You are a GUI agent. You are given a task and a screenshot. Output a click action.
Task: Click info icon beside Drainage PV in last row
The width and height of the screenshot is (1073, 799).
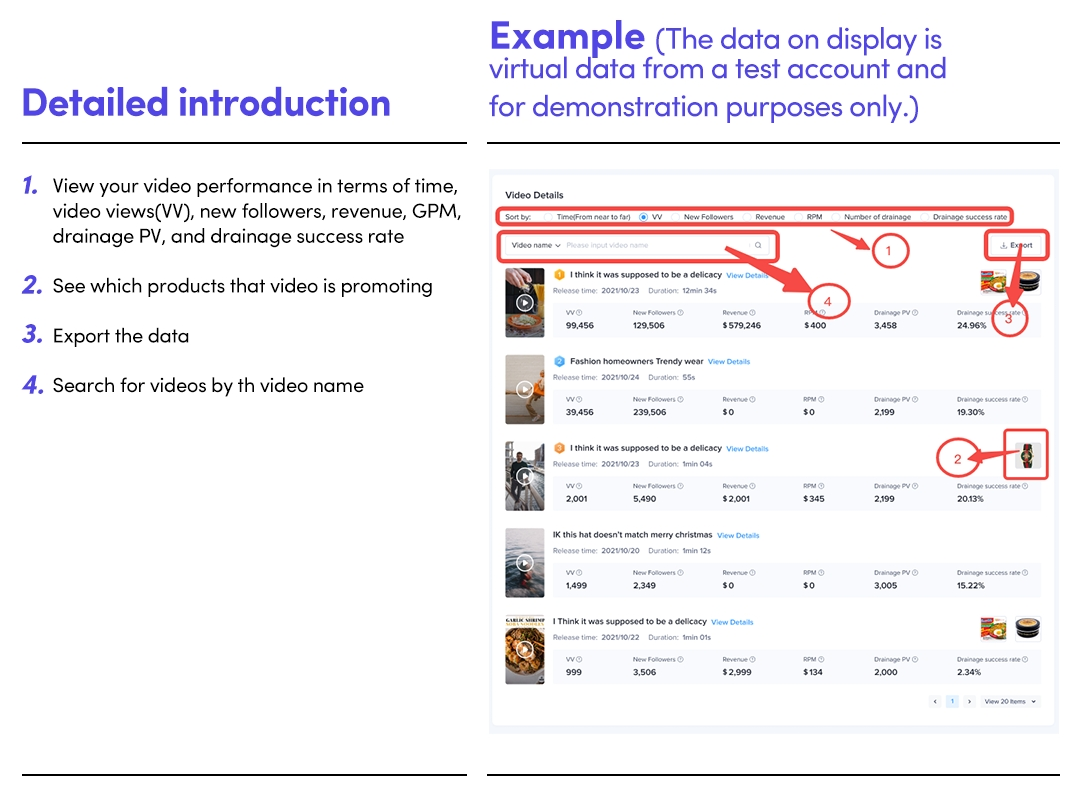coord(914,660)
